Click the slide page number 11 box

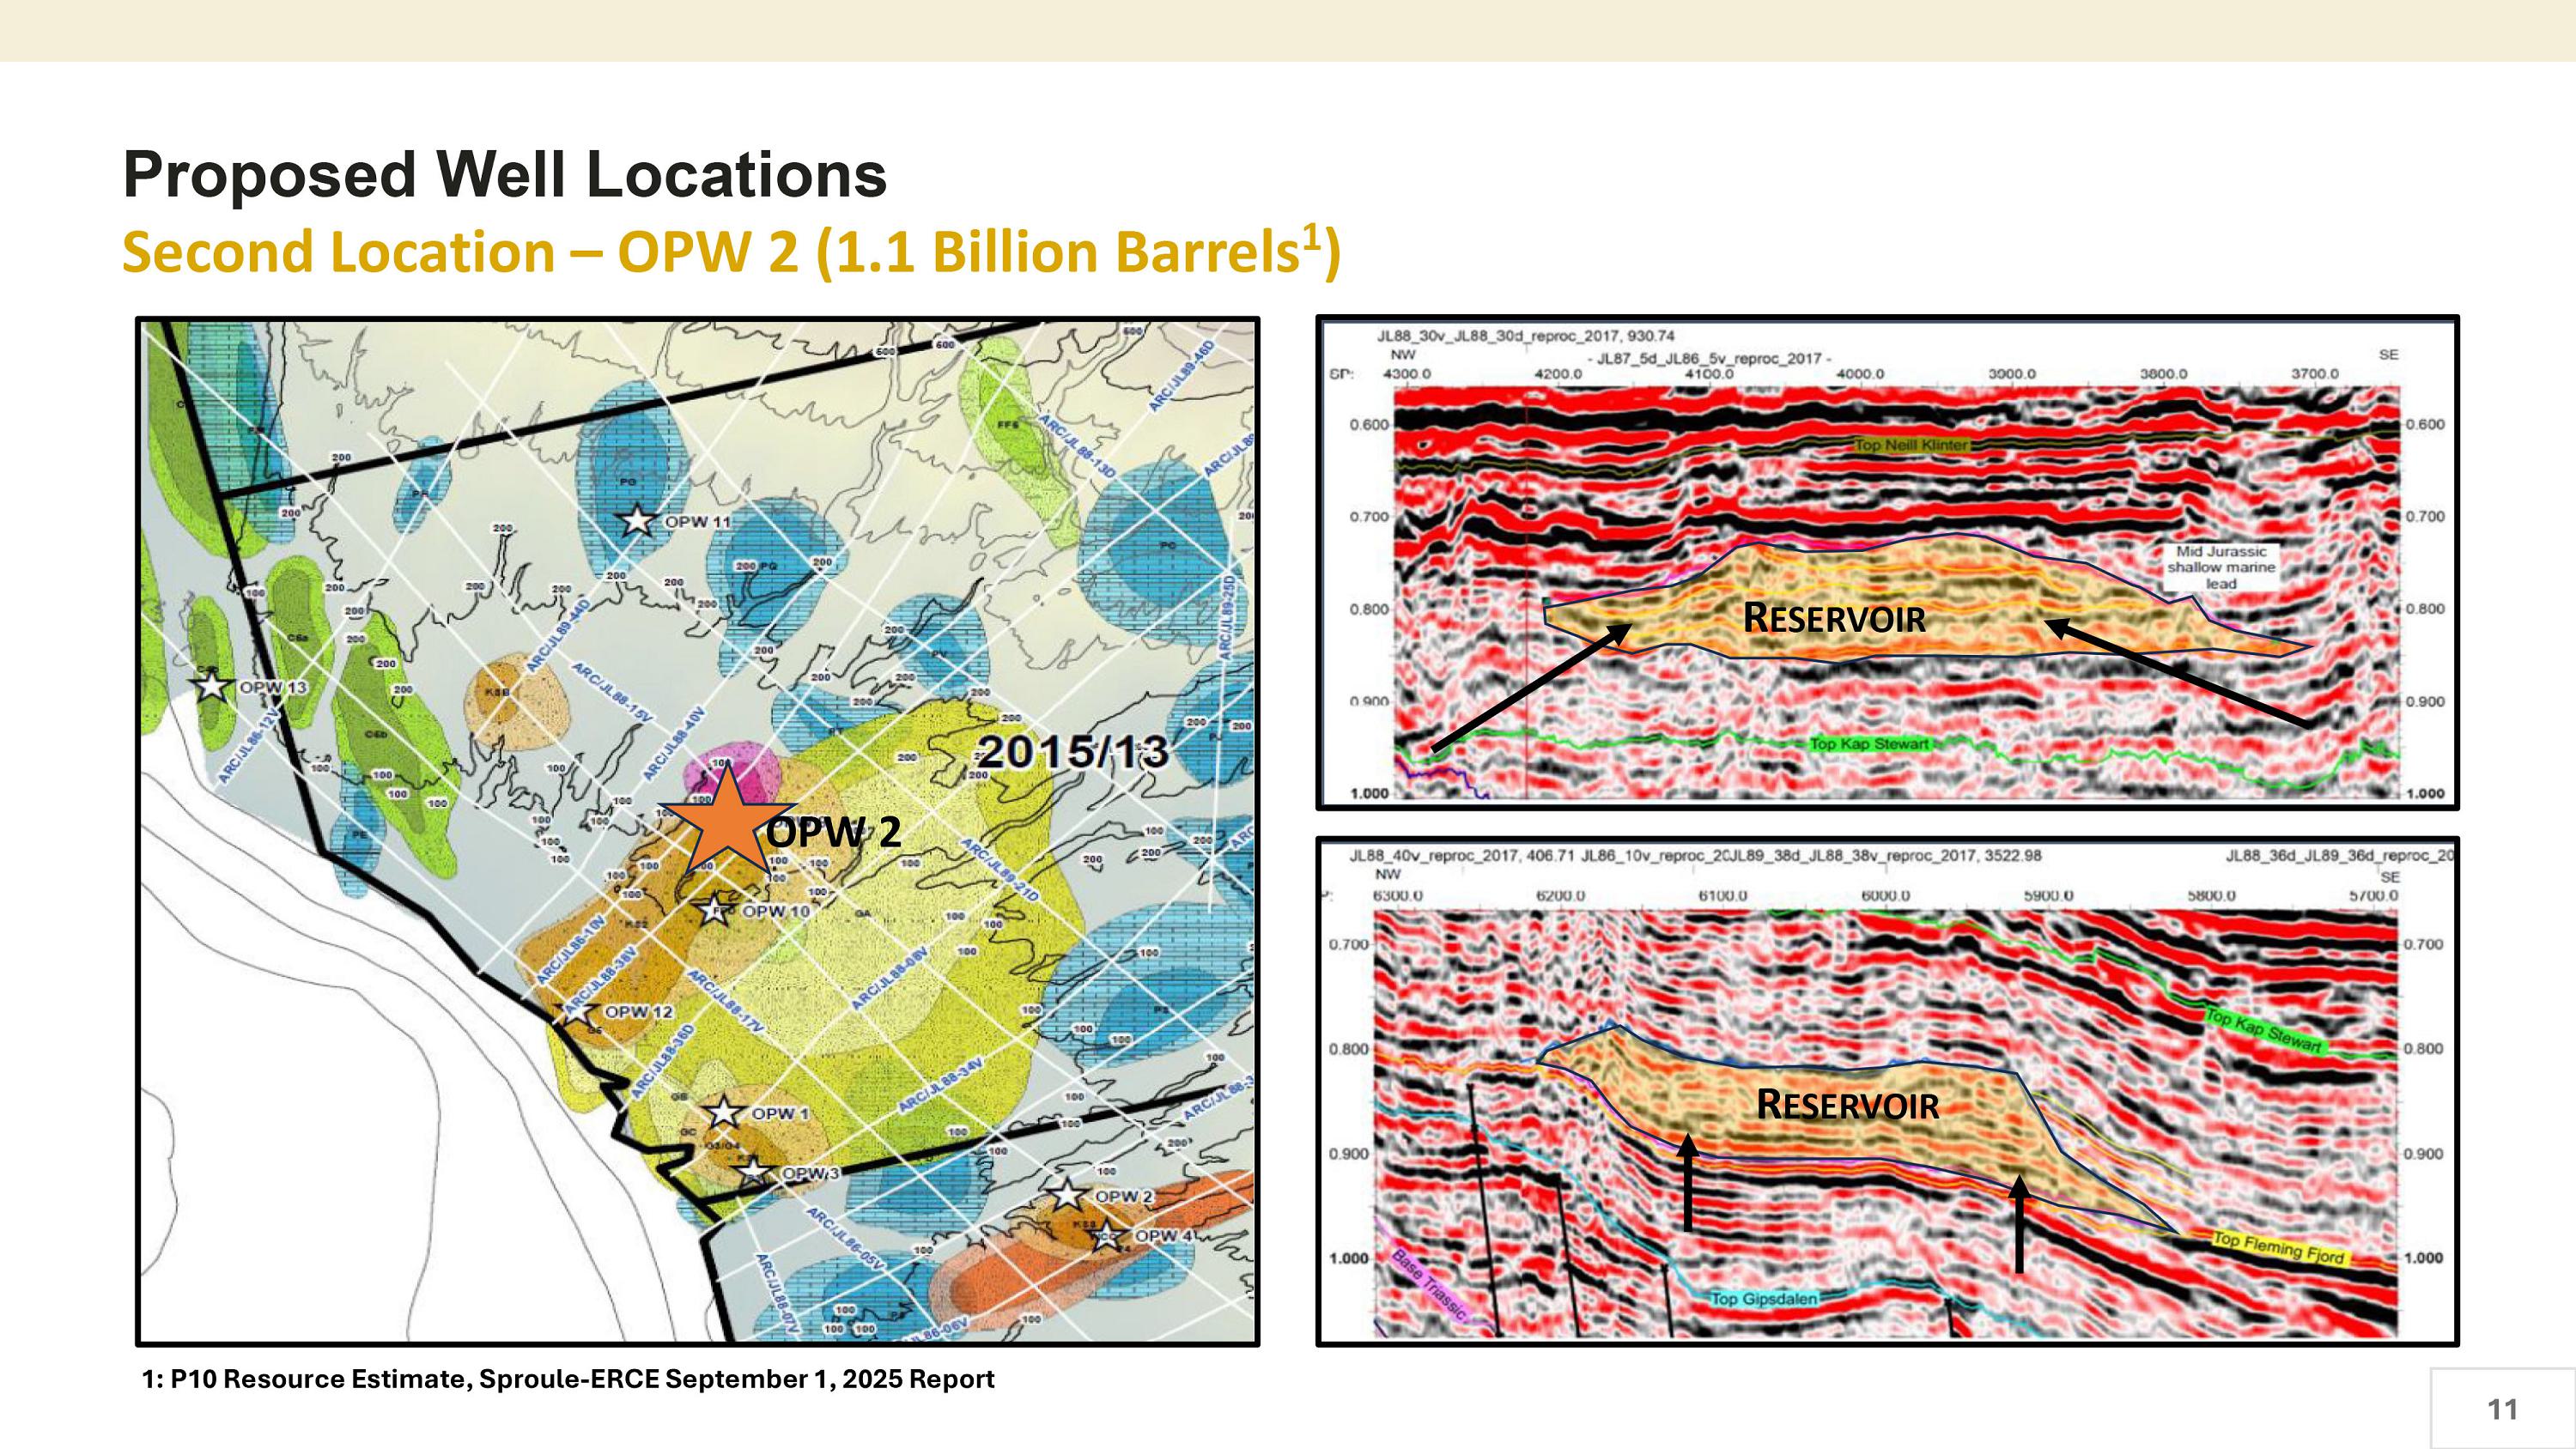click(2501, 1409)
